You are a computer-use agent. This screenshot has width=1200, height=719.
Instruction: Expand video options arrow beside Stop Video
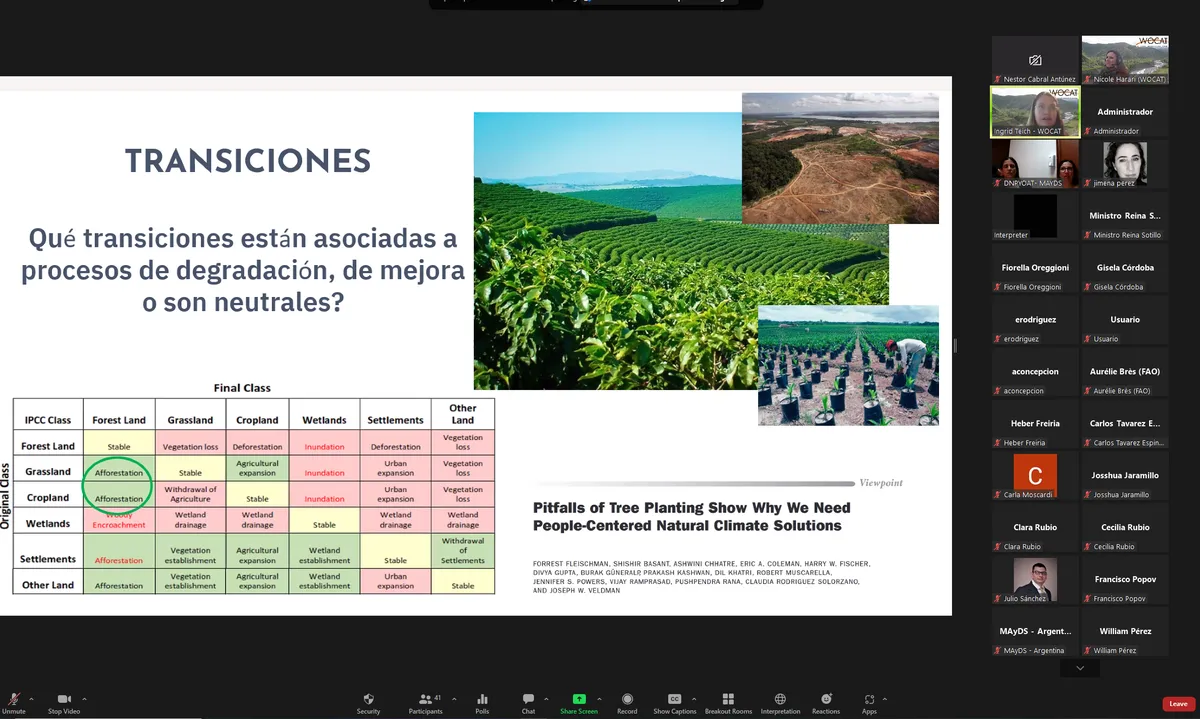pyautogui.click(x=84, y=699)
